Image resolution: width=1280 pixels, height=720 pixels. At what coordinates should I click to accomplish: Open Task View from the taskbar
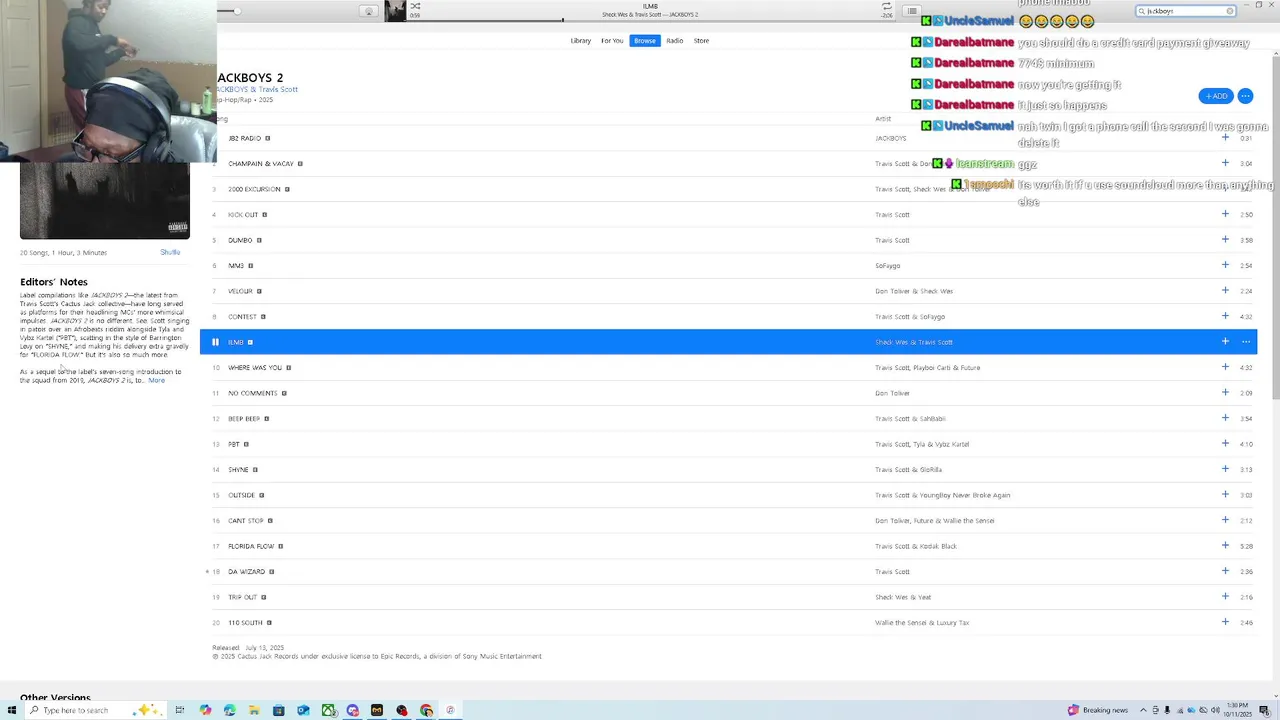tap(180, 710)
